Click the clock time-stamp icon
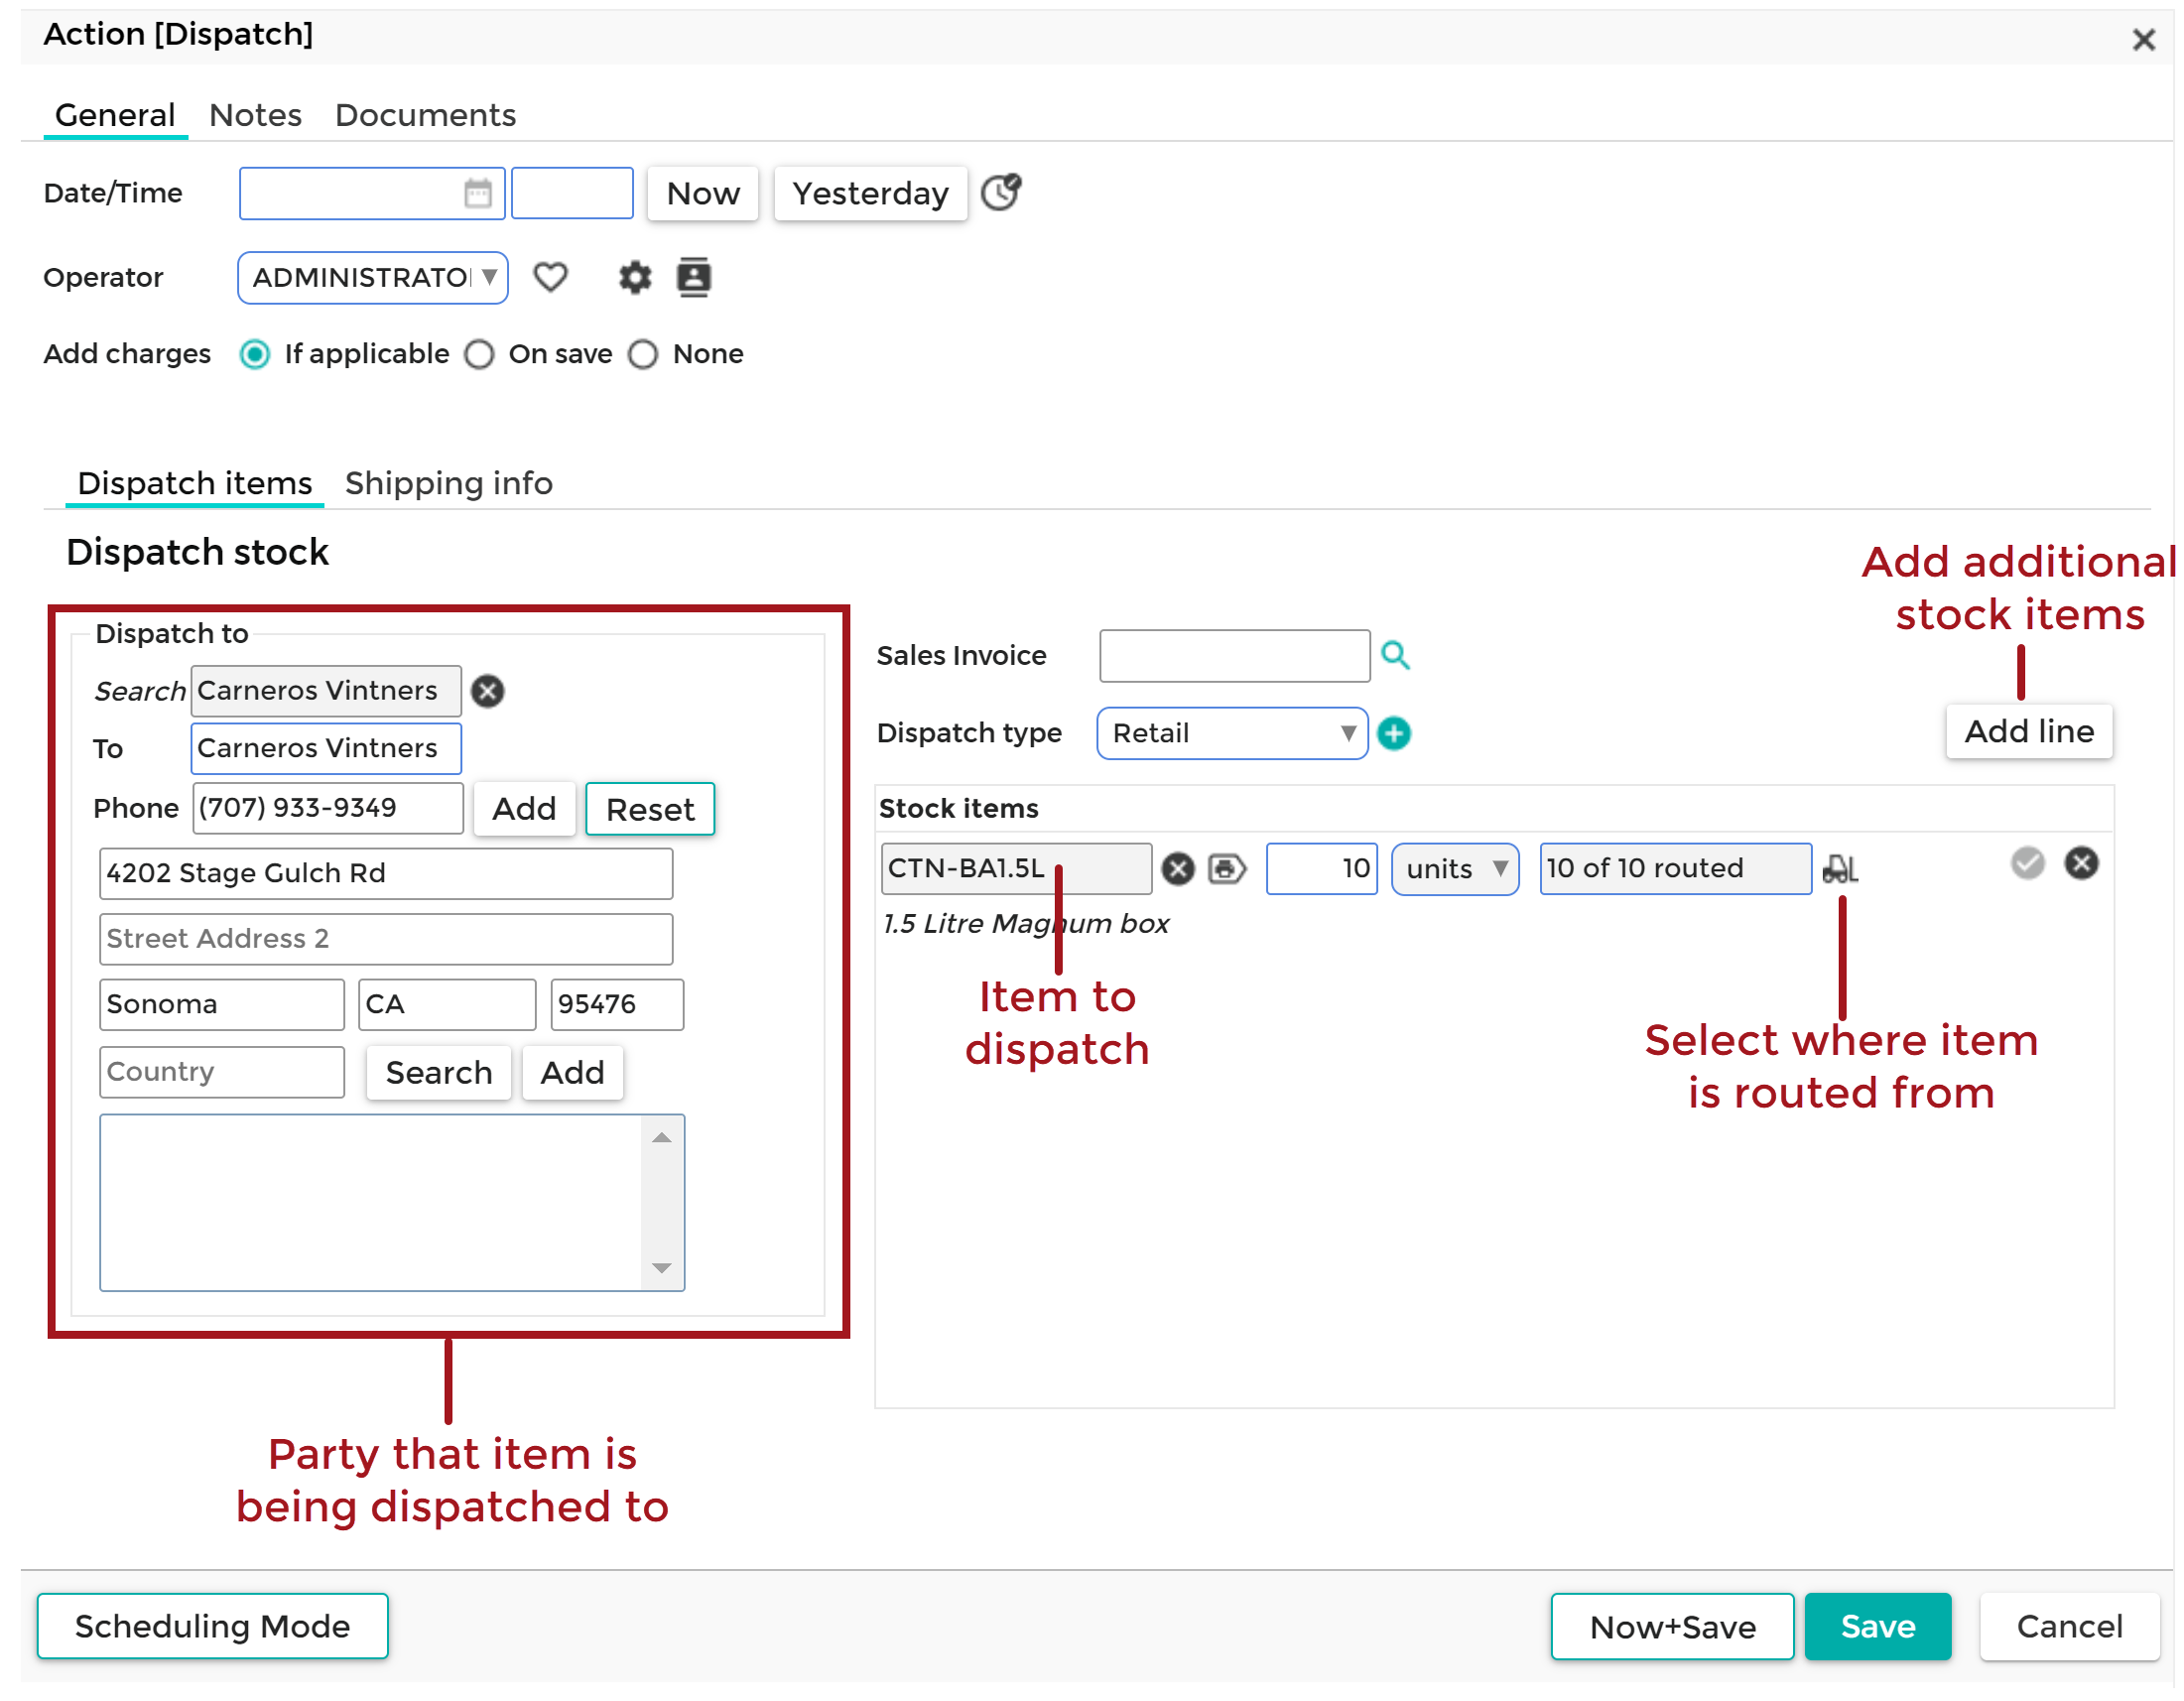This screenshot has height=1701, width=2184. tap(1001, 192)
